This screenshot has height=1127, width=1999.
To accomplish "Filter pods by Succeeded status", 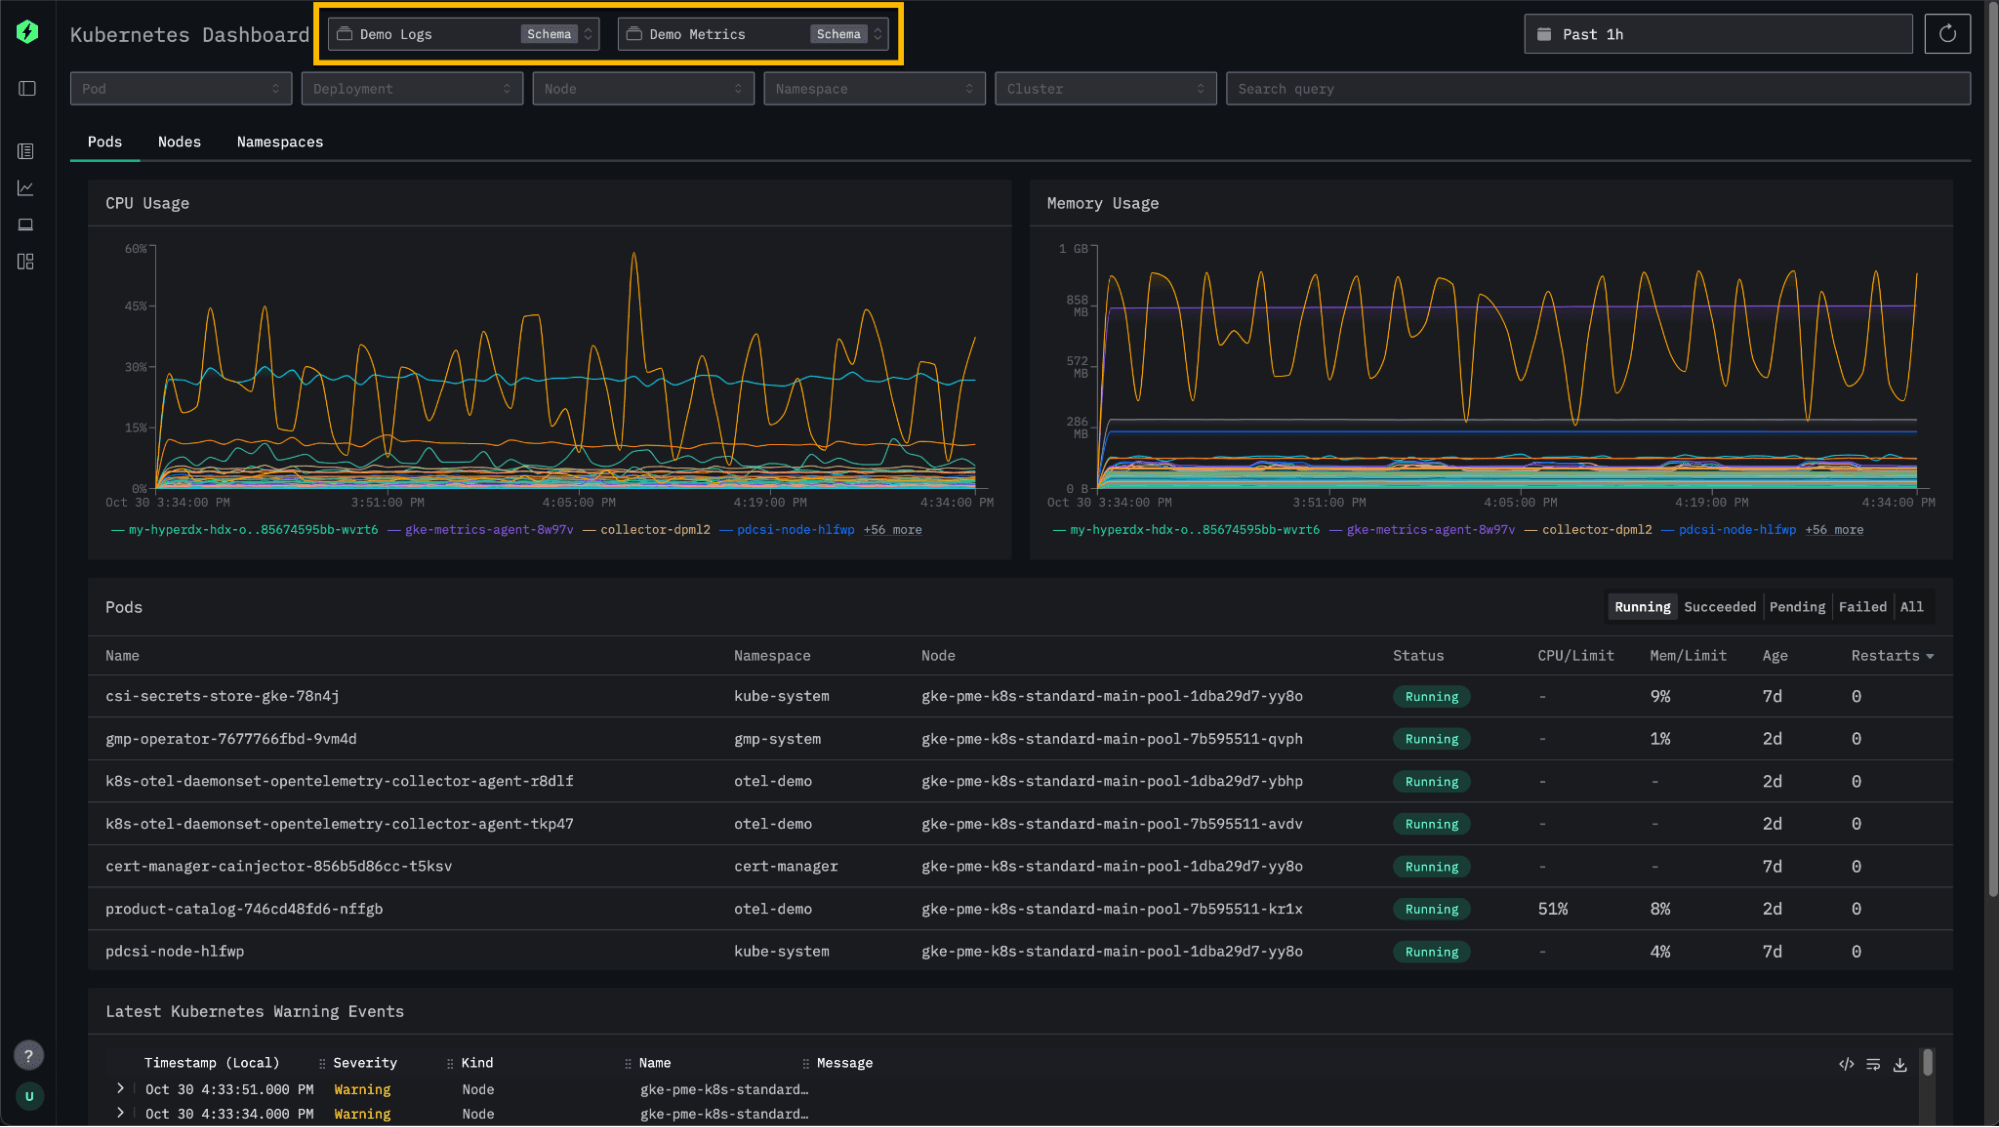I will coord(1719,607).
